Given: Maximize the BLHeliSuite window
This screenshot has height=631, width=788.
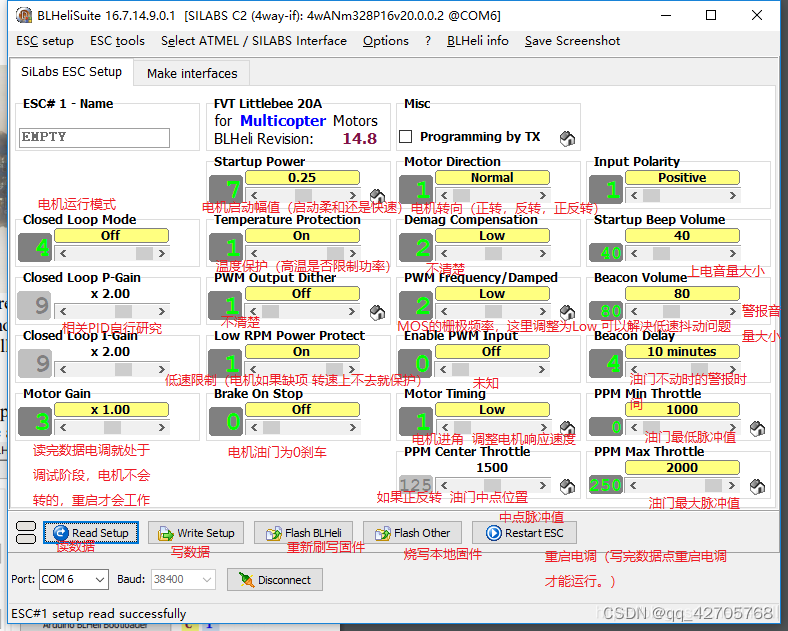Looking at the screenshot, I should pyautogui.click(x=711, y=16).
